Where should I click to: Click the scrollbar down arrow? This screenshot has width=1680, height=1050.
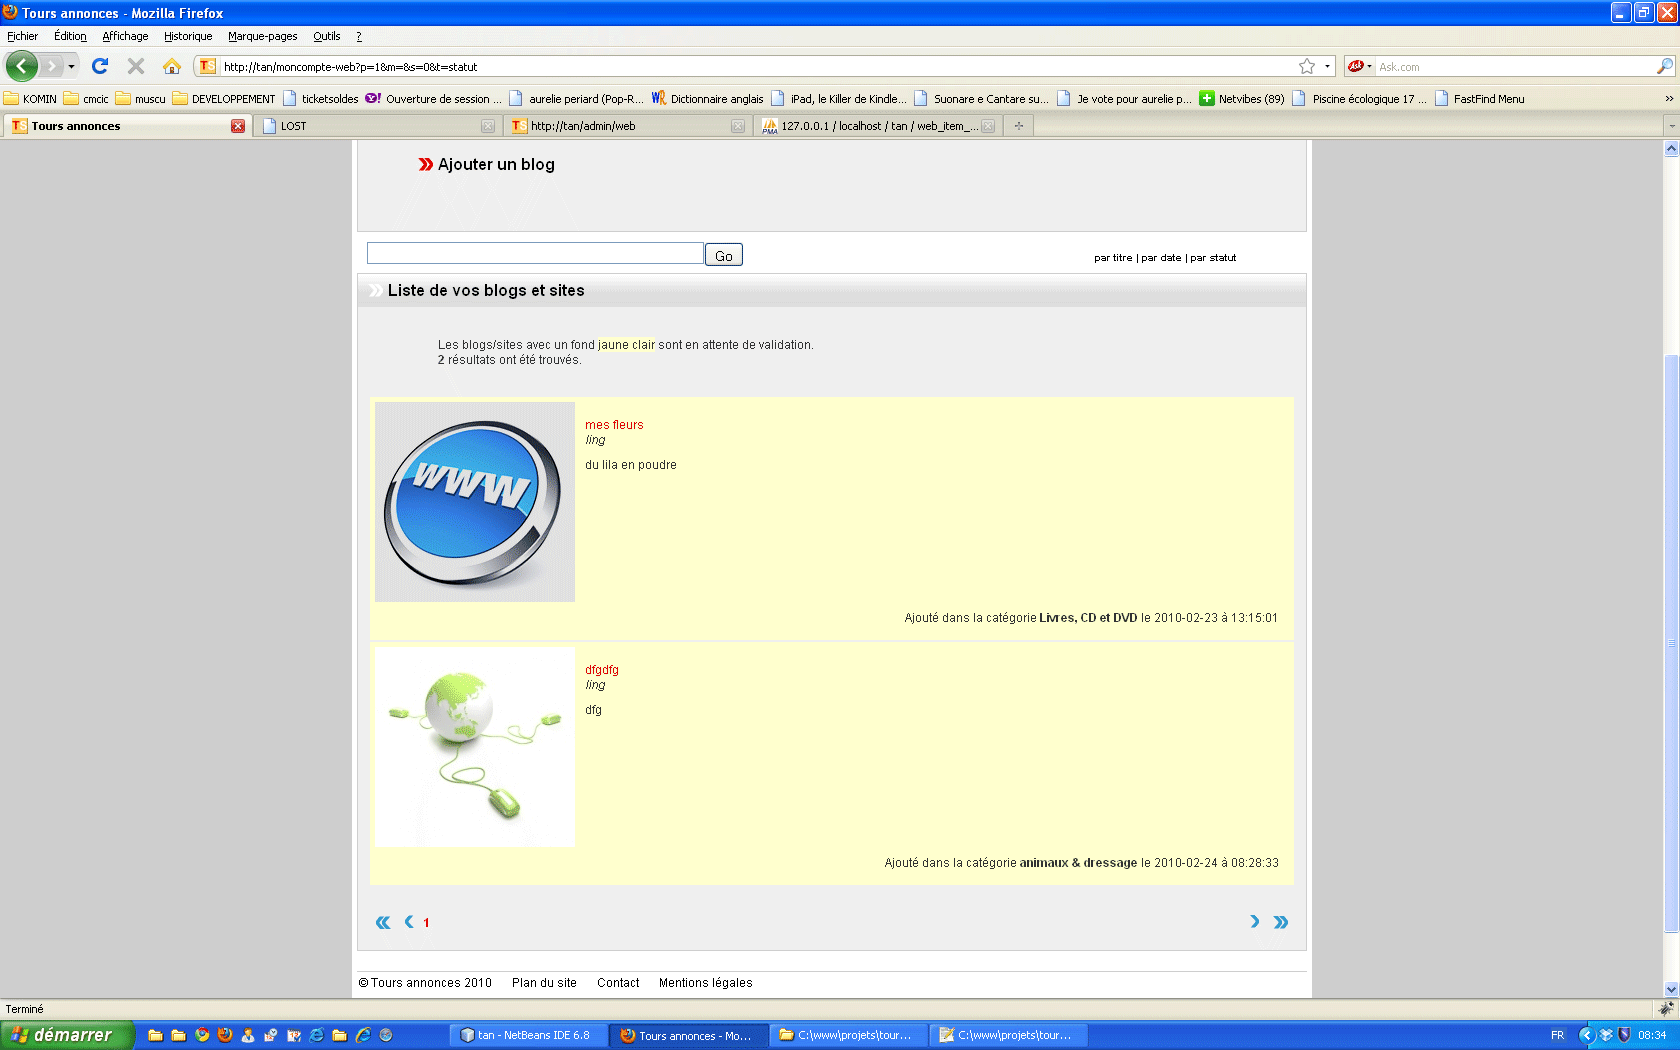[1671, 989]
